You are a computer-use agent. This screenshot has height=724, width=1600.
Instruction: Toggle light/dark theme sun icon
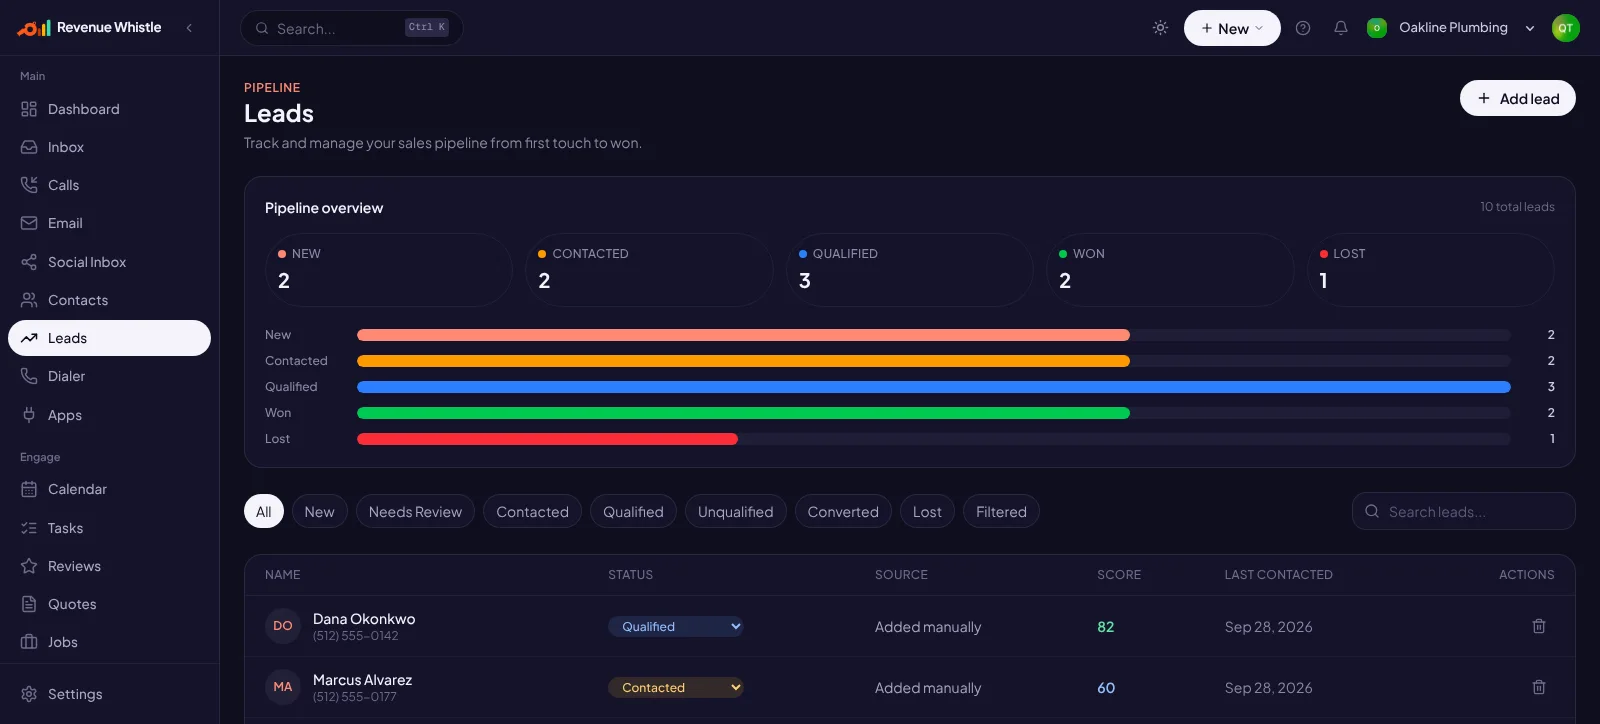tap(1160, 28)
